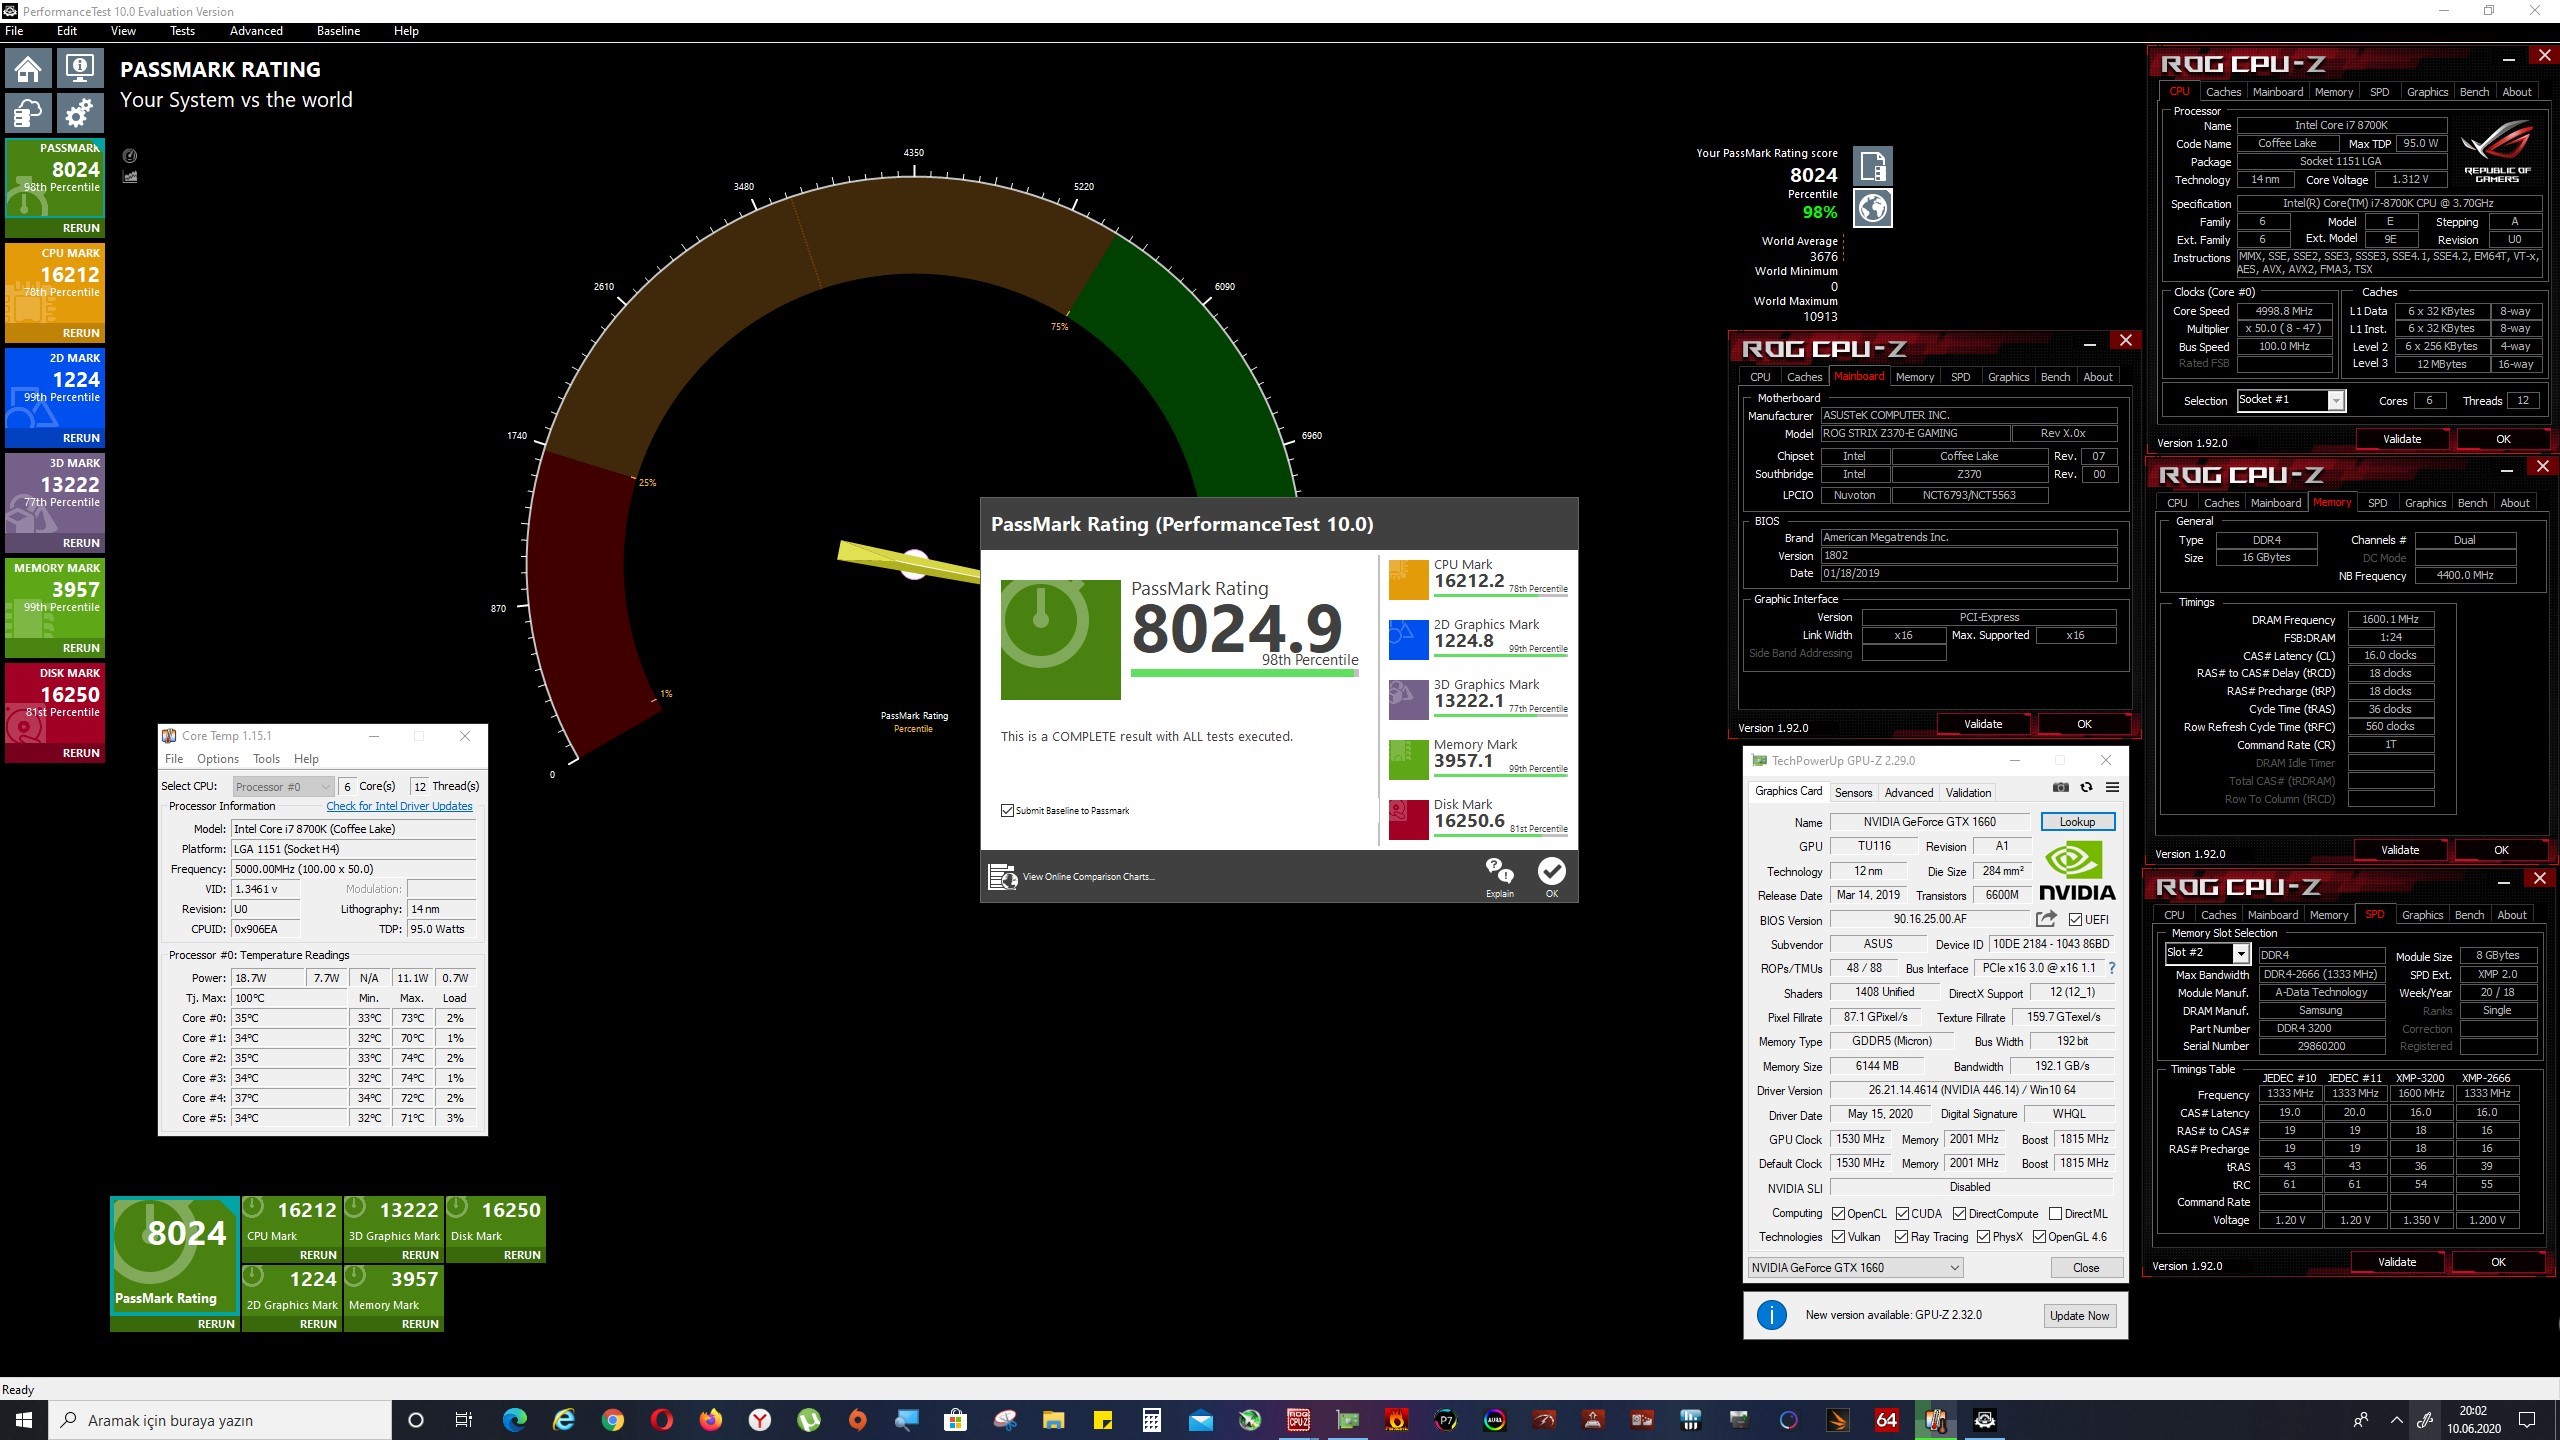Switch to the Caches tab in top CPU-Z window
The width and height of the screenshot is (2560, 1440).
(x=2223, y=92)
